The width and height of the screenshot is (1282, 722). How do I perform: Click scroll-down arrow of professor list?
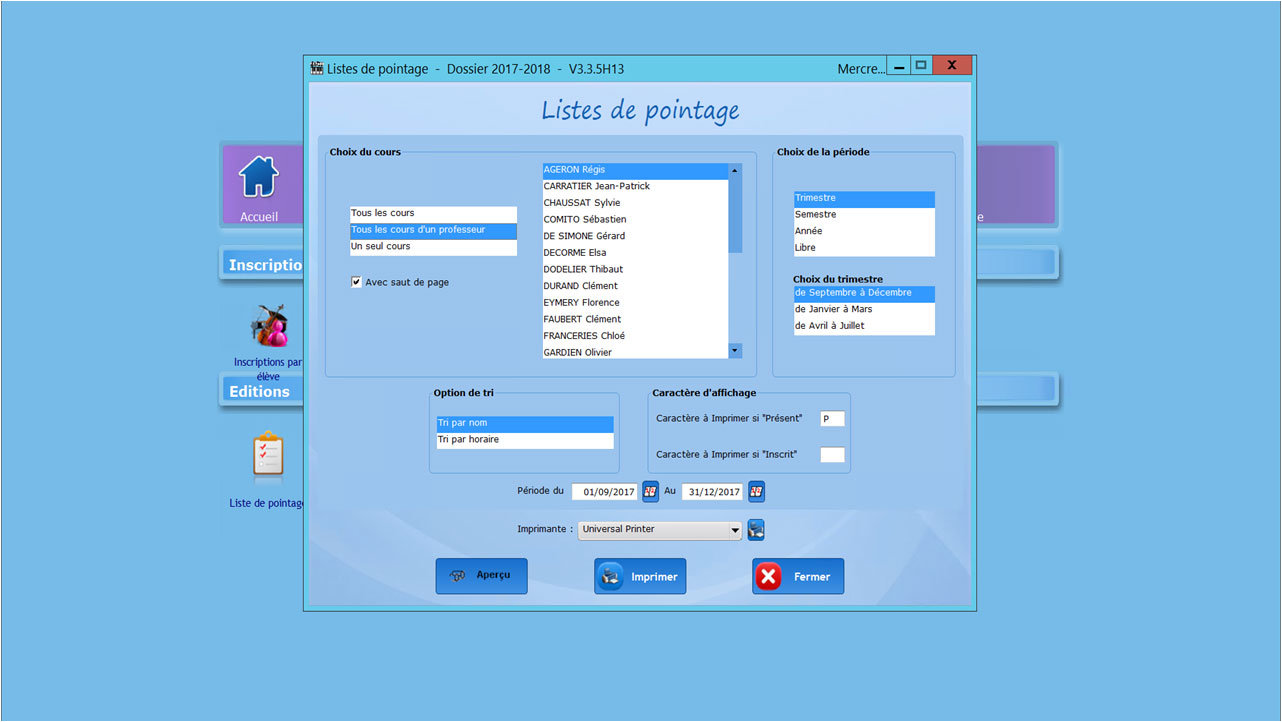click(735, 351)
